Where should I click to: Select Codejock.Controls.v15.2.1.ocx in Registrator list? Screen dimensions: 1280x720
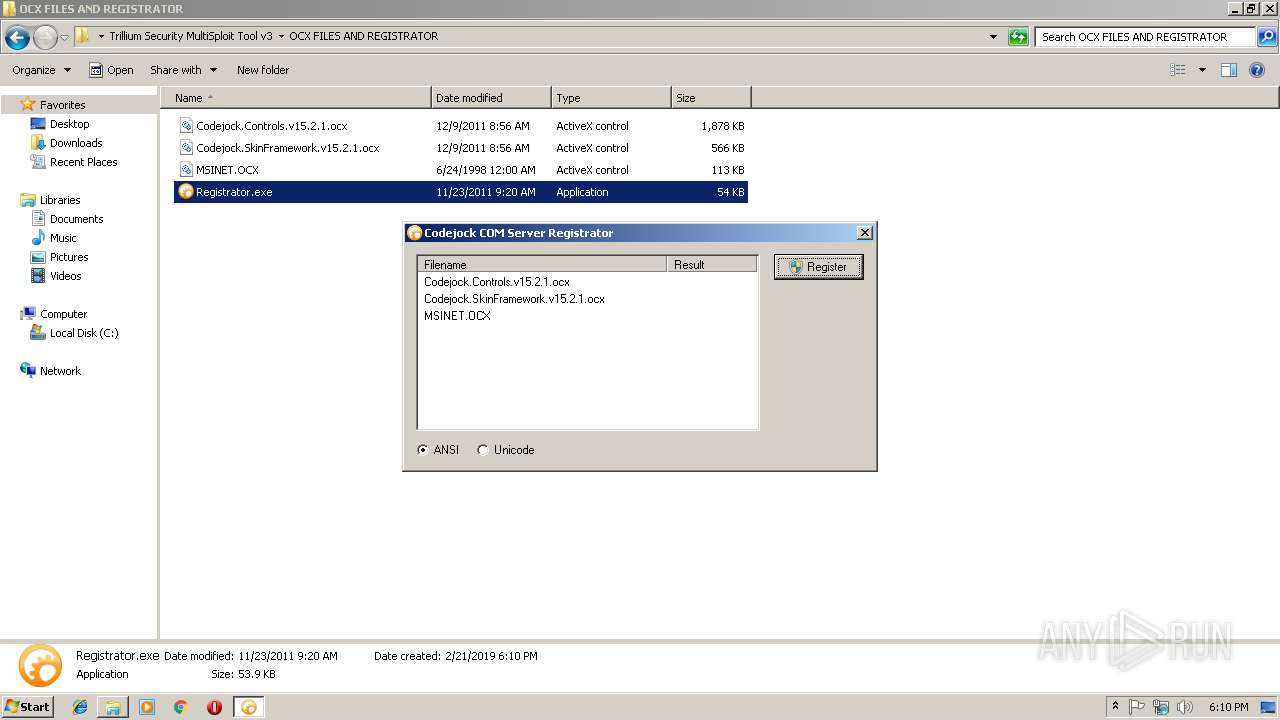[x=497, y=282]
